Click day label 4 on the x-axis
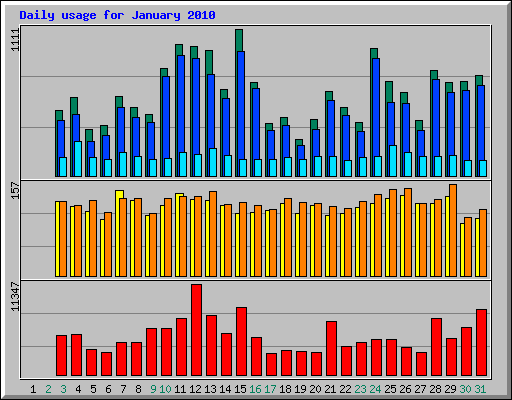The height and width of the screenshot is (400, 512). point(78,389)
